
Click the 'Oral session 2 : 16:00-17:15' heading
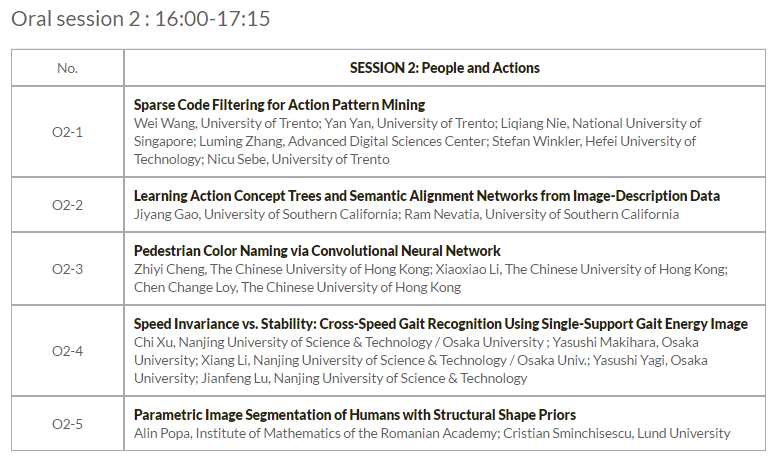point(141,19)
